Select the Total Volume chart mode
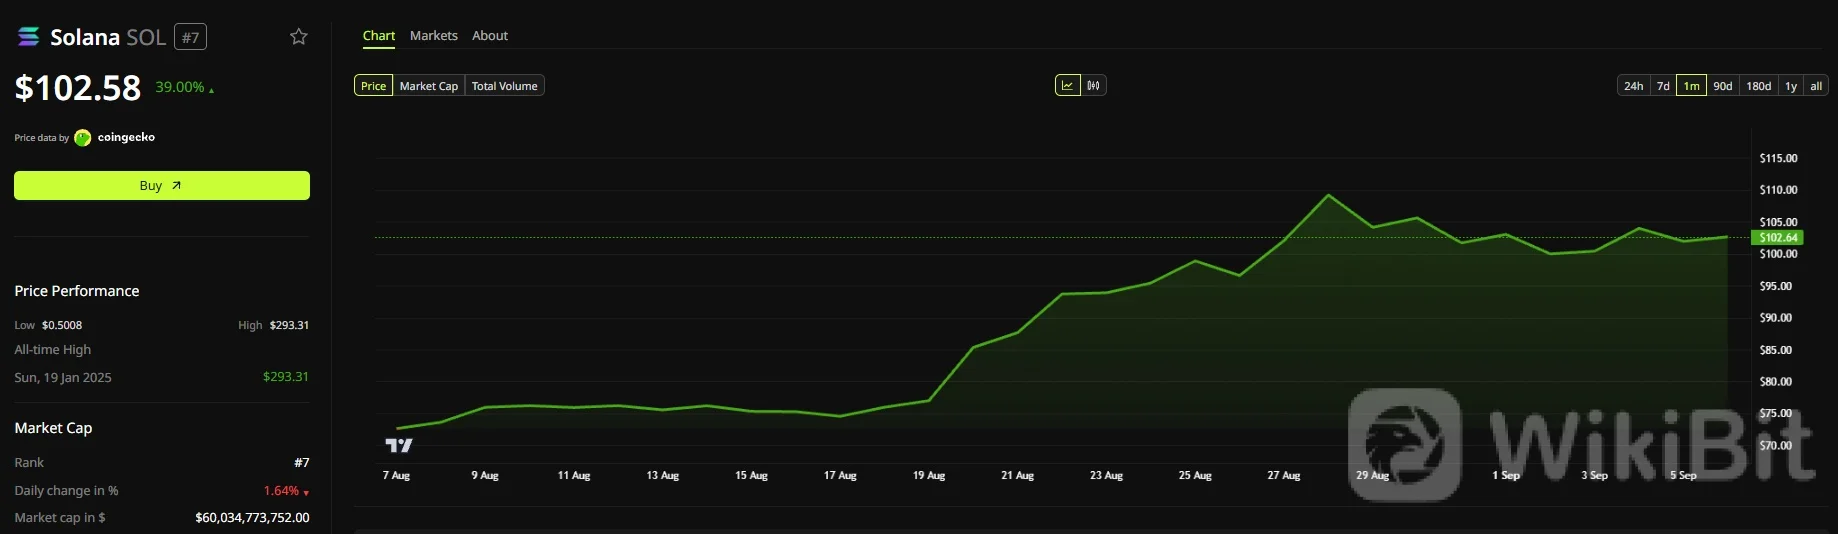Image resolution: width=1838 pixels, height=534 pixels. 505,86
